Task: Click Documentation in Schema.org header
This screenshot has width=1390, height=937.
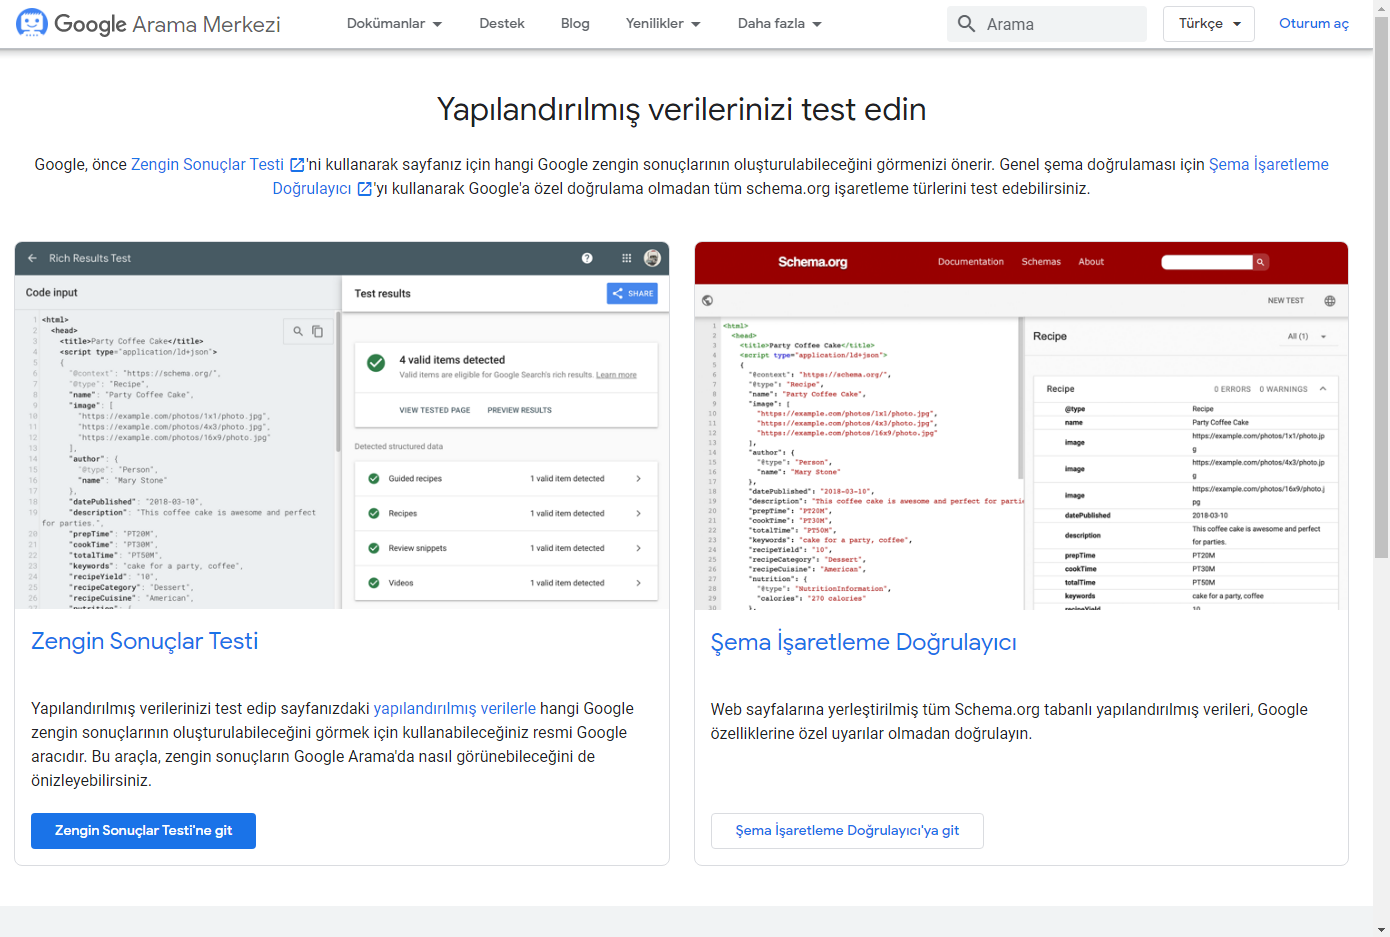Action: point(971,262)
